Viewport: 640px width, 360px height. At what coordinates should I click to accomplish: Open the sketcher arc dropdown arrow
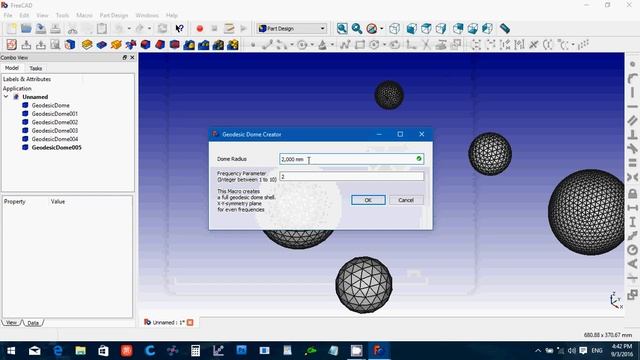tap(292, 44)
